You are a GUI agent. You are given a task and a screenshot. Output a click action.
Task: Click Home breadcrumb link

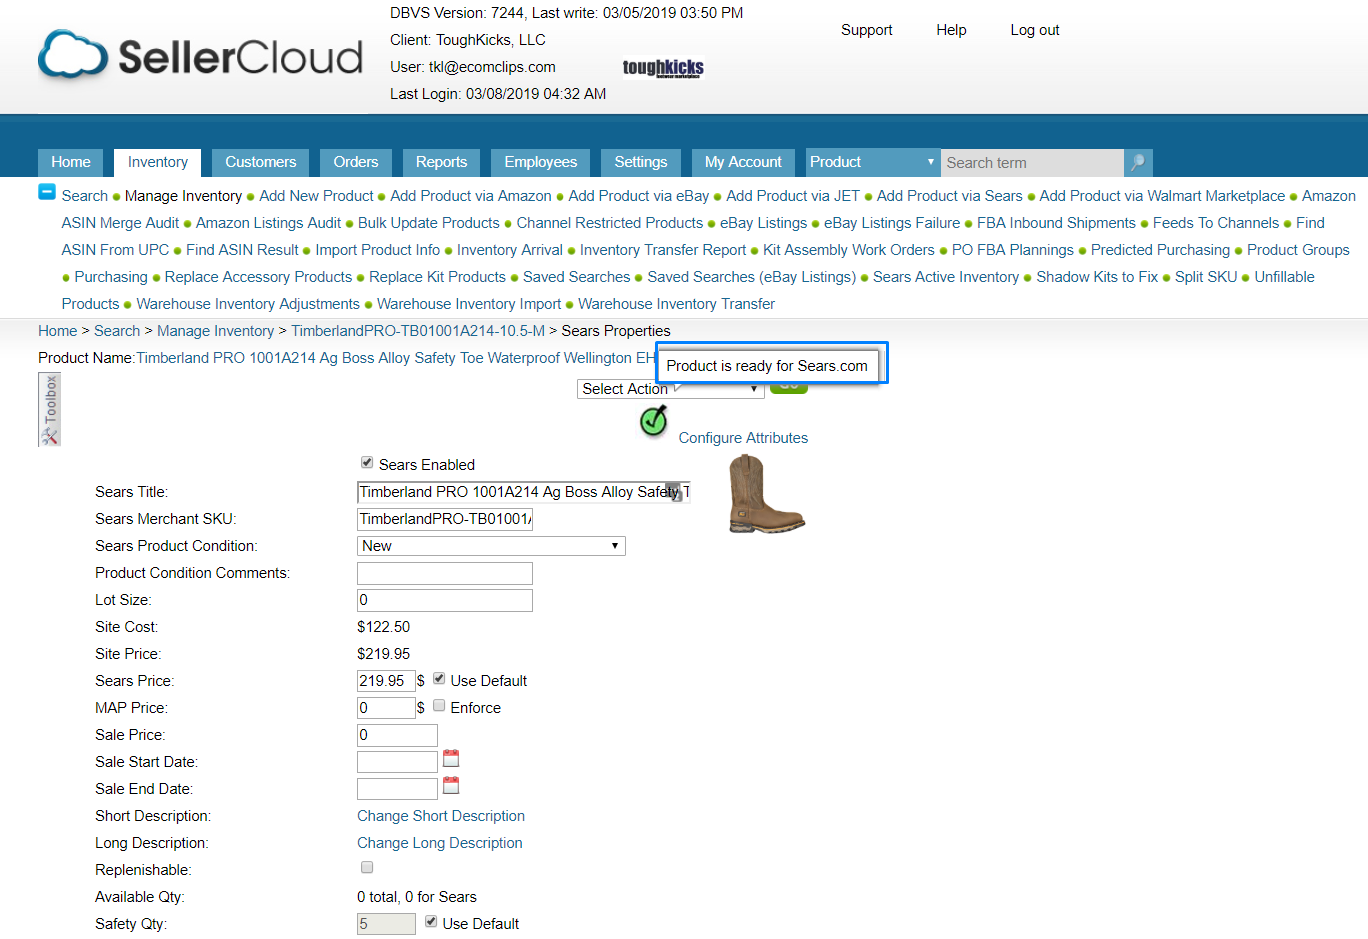pos(58,331)
